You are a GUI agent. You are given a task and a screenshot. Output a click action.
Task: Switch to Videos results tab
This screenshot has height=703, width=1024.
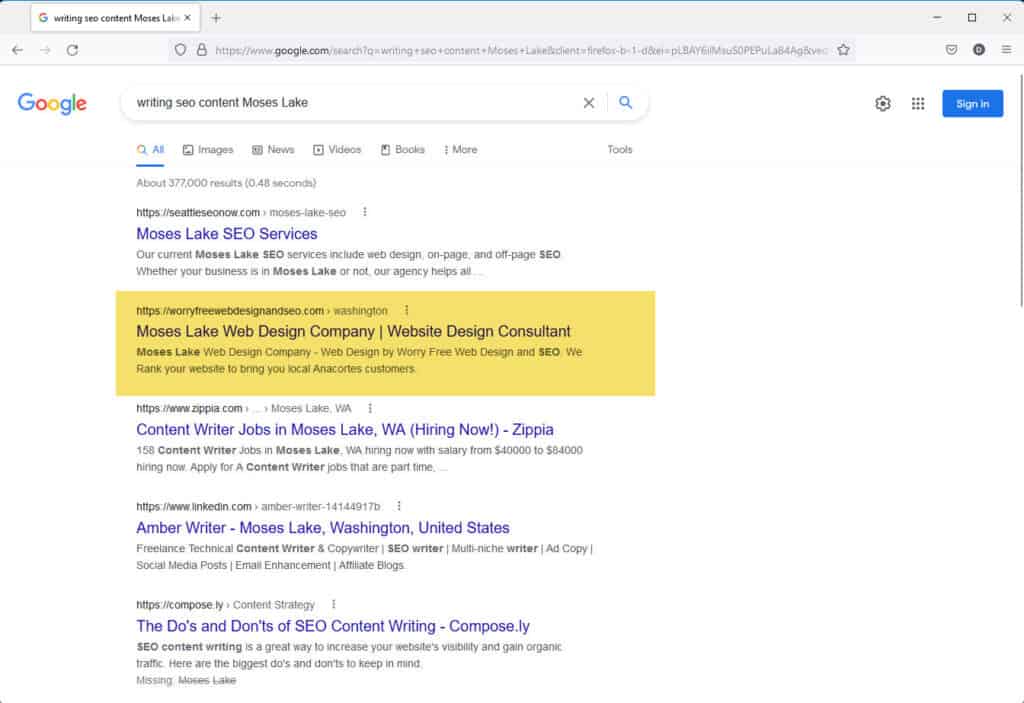[337, 150]
